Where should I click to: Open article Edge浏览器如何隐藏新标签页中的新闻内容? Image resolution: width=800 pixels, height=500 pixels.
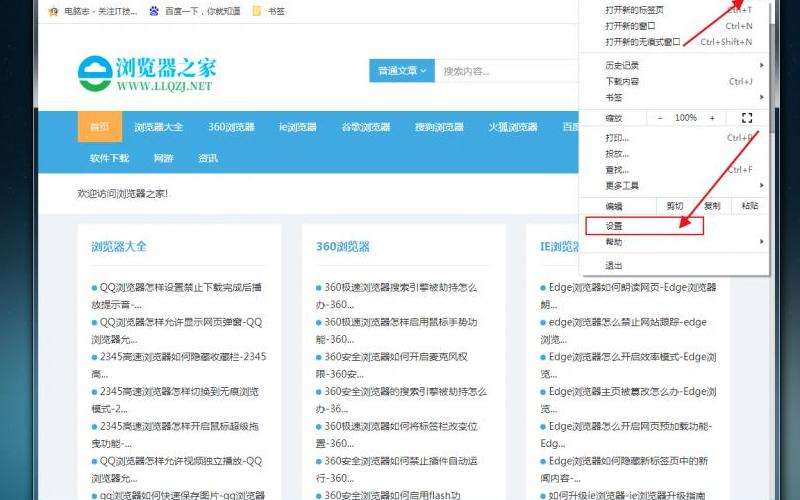click(x=624, y=469)
